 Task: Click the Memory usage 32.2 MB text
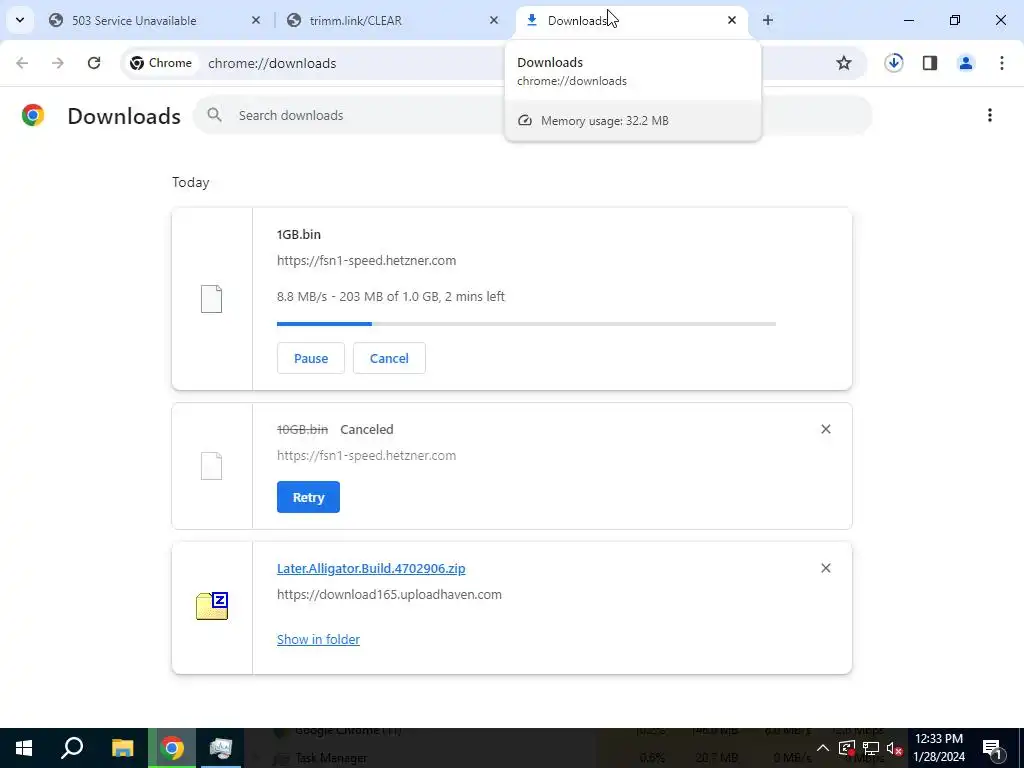[605, 121]
